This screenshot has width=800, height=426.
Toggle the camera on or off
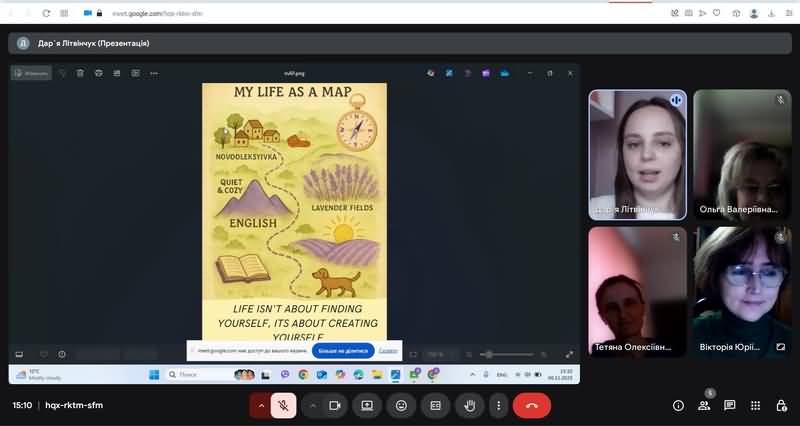pos(335,405)
